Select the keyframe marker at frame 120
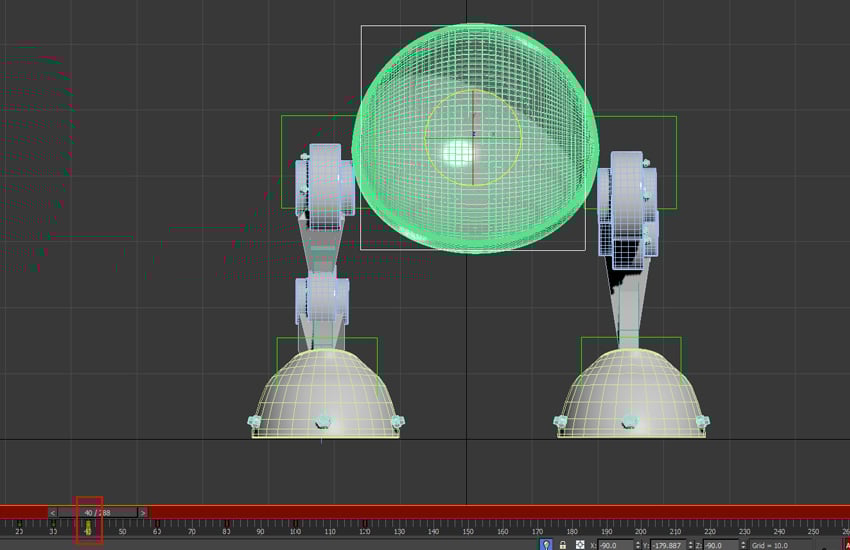This screenshot has width=850, height=550. [364, 524]
